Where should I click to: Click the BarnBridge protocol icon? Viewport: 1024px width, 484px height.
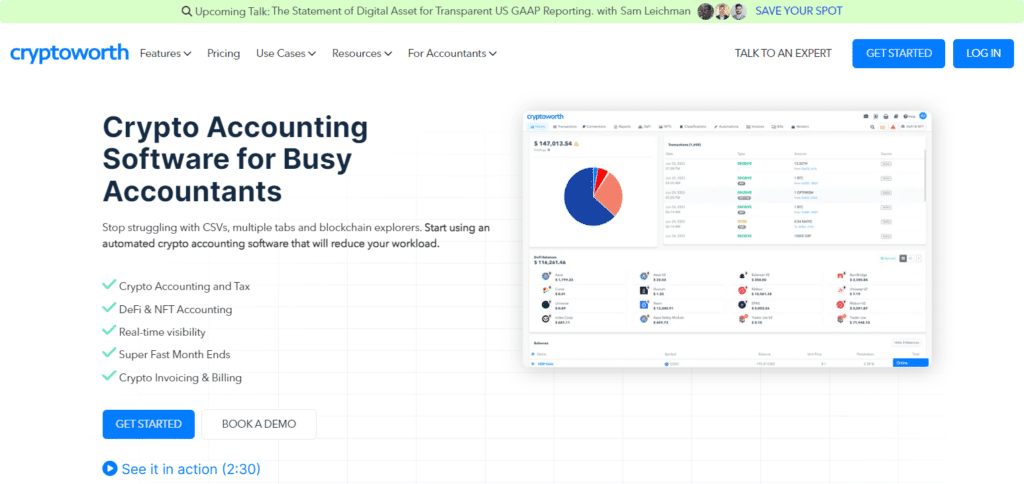click(x=840, y=276)
